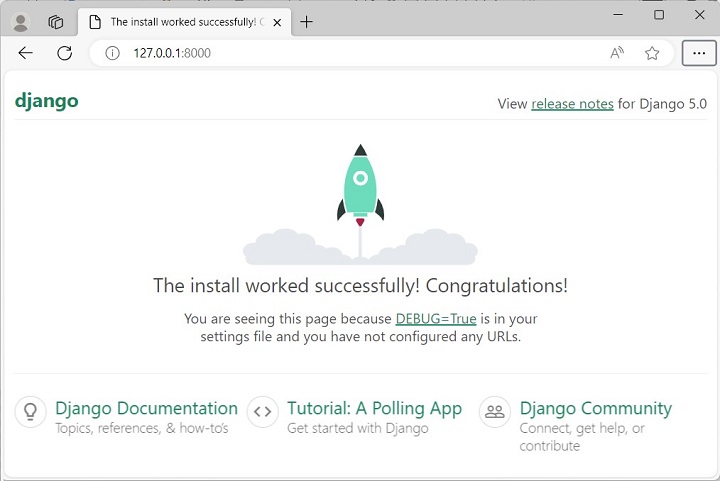Click the browser profile avatar icon
The height and width of the screenshot is (481, 720).
[x=21, y=21]
